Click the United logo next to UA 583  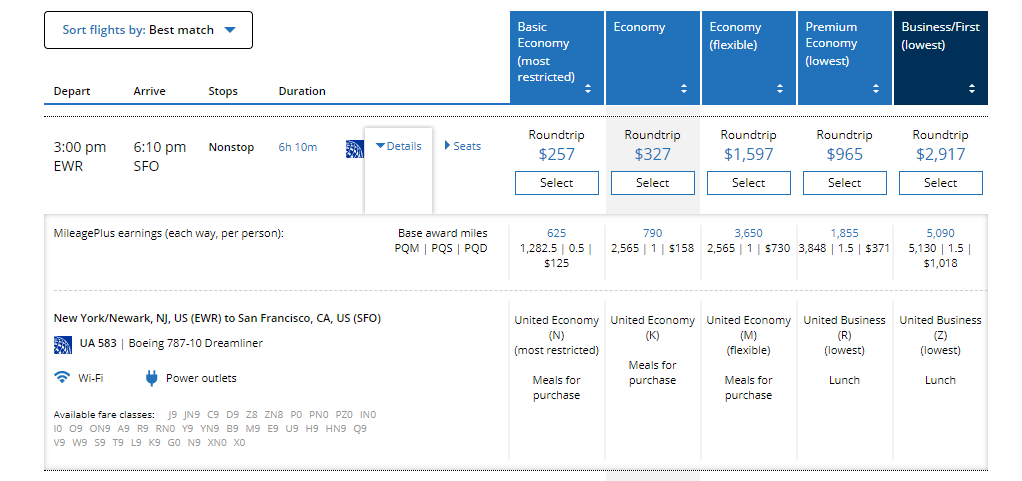coord(63,344)
